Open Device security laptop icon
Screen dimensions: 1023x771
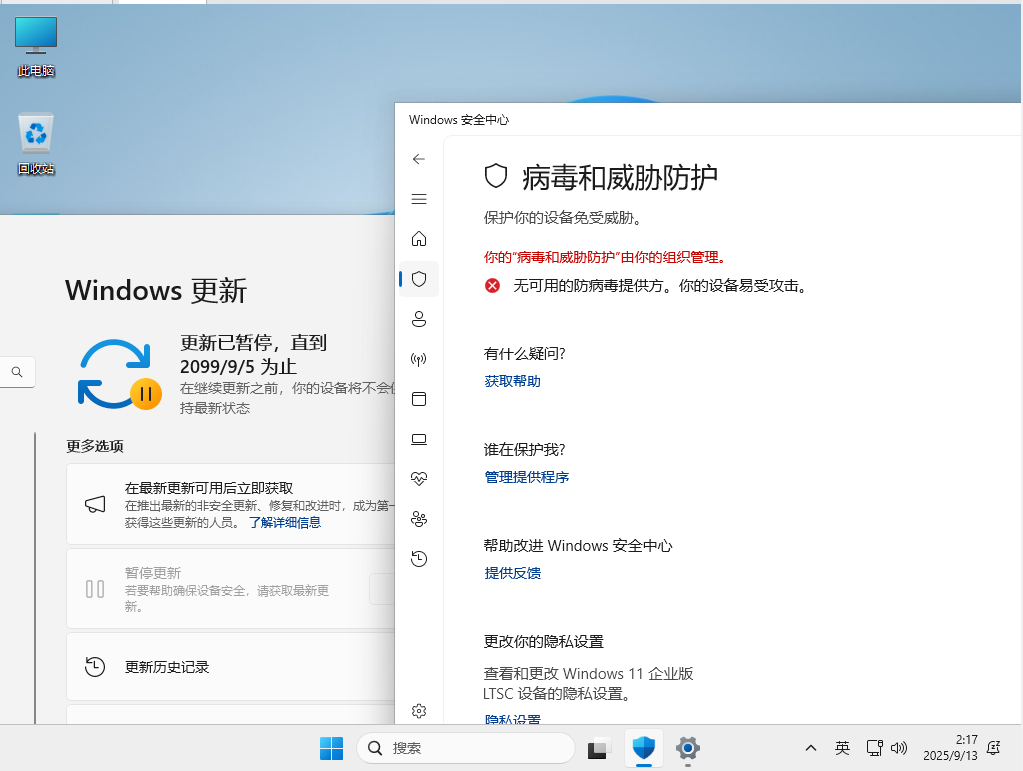(419, 439)
